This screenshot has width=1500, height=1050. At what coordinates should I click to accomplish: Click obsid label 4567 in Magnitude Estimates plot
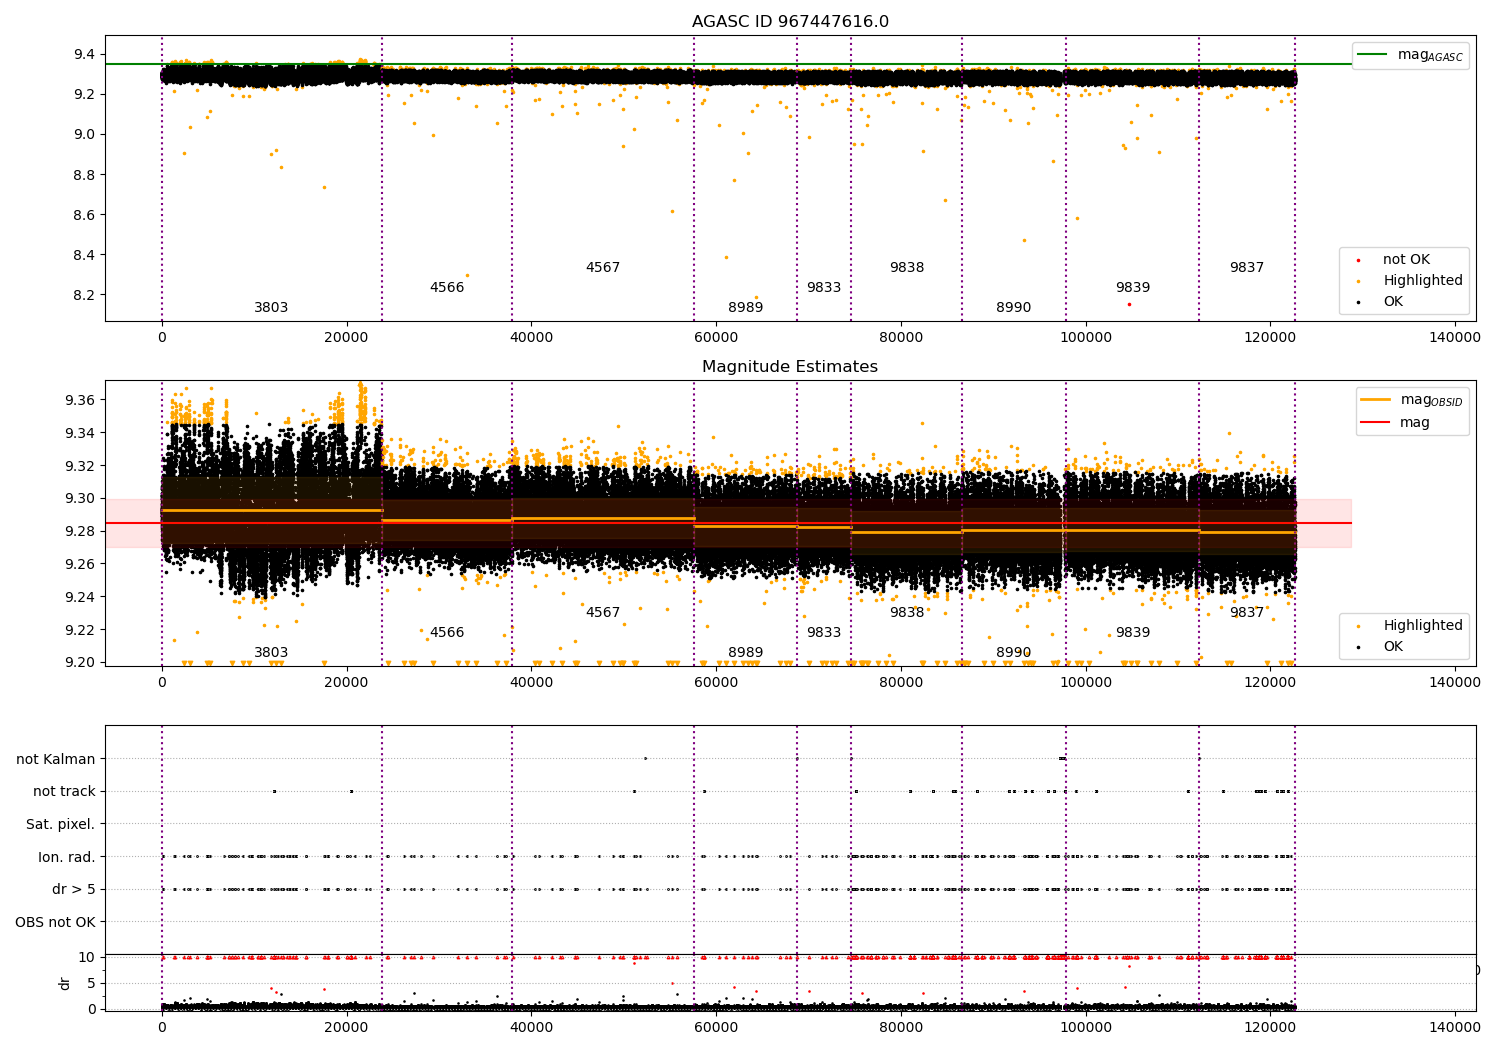[603, 613]
